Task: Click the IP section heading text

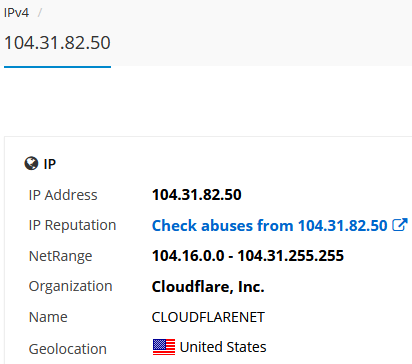Action: point(50,164)
